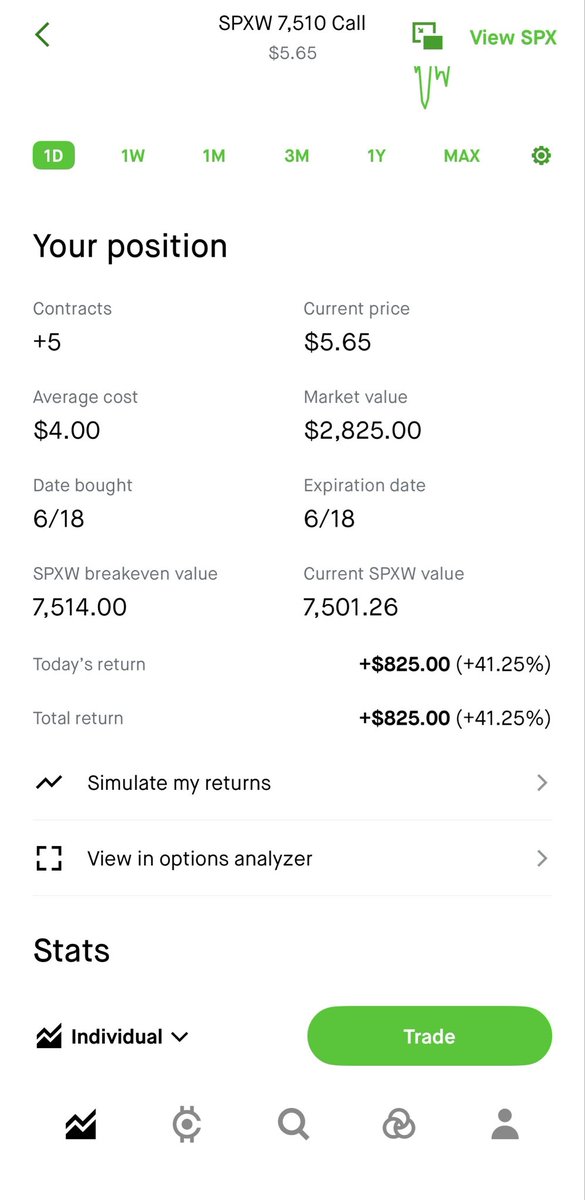Expand the Individual account dropdown
This screenshot has height=1200, width=585.
(111, 1037)
